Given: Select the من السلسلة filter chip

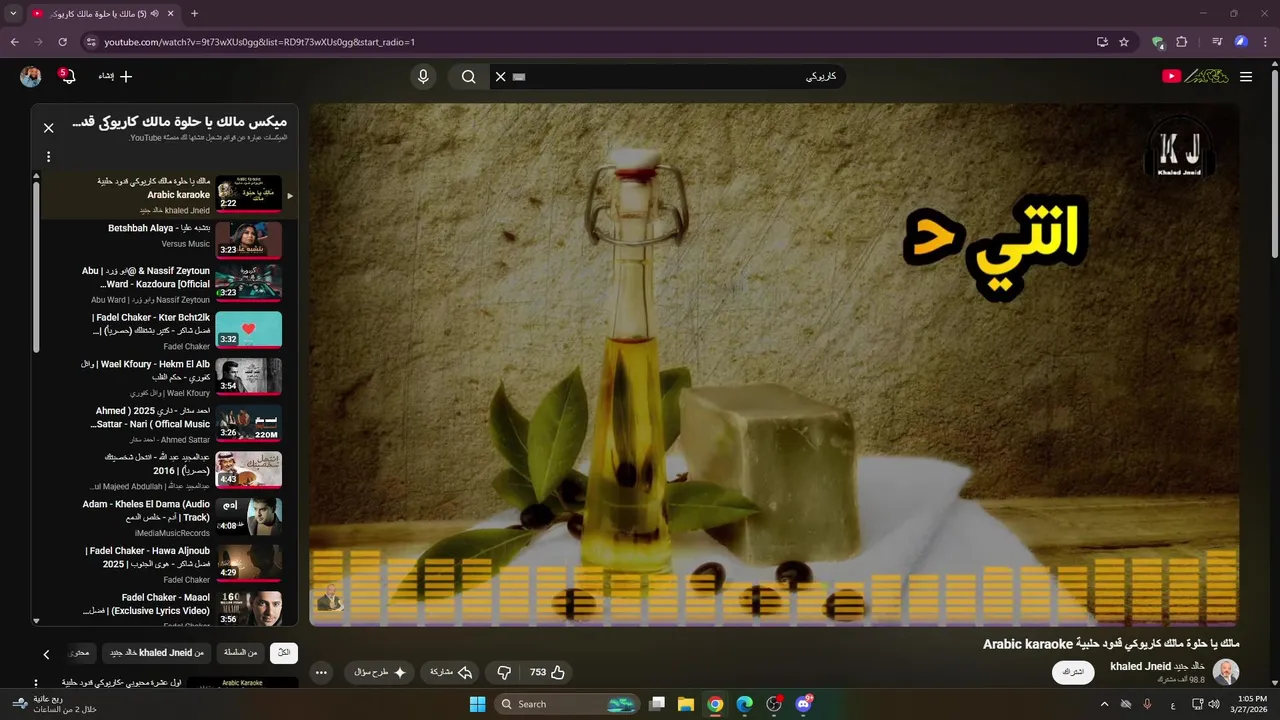Looking at the screenshot, I should (x=239, y=653).
